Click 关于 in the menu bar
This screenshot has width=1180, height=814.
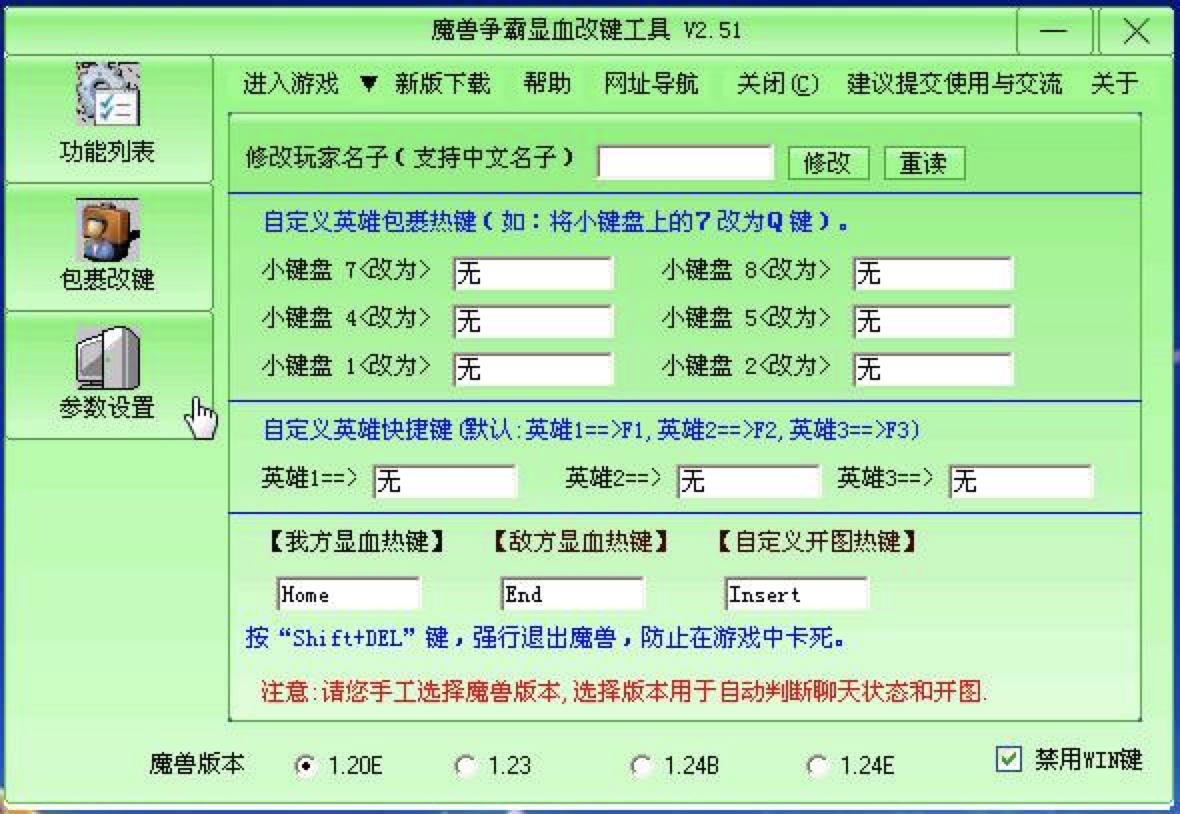(1112, 84)
